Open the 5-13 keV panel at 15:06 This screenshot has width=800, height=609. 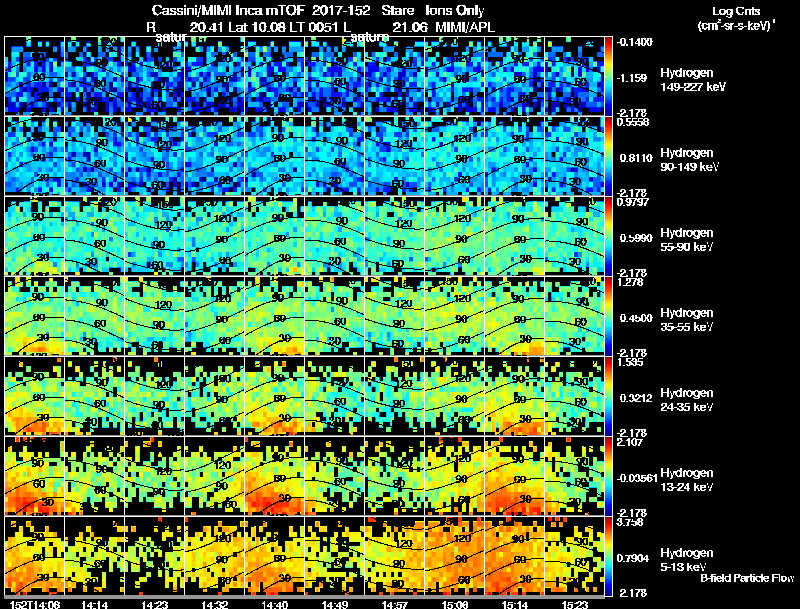[x=455, y=556]
